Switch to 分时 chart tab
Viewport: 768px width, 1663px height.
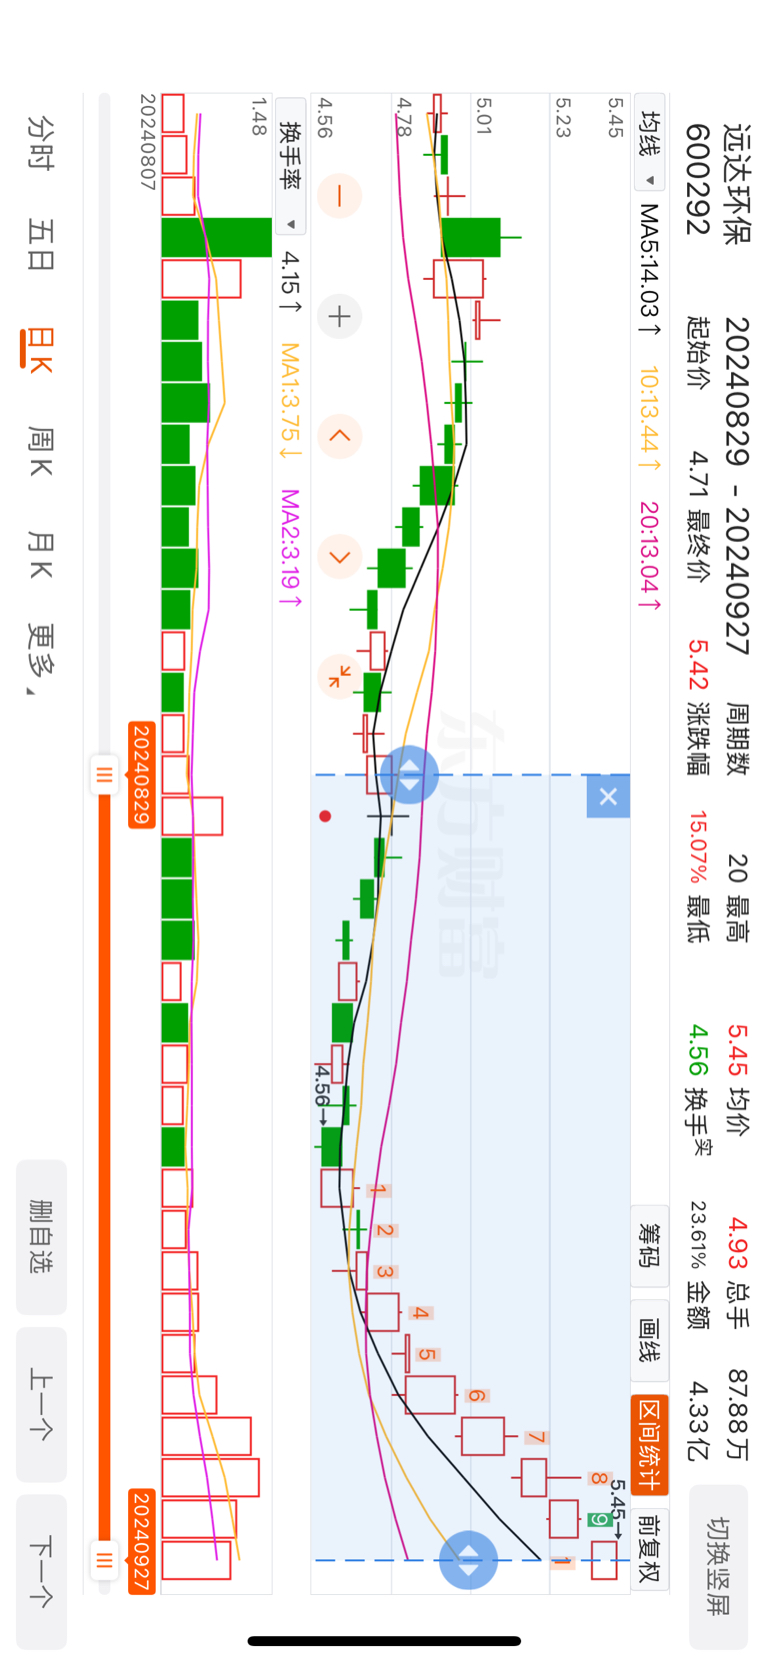pyautogui.click(x=40, y=143)
